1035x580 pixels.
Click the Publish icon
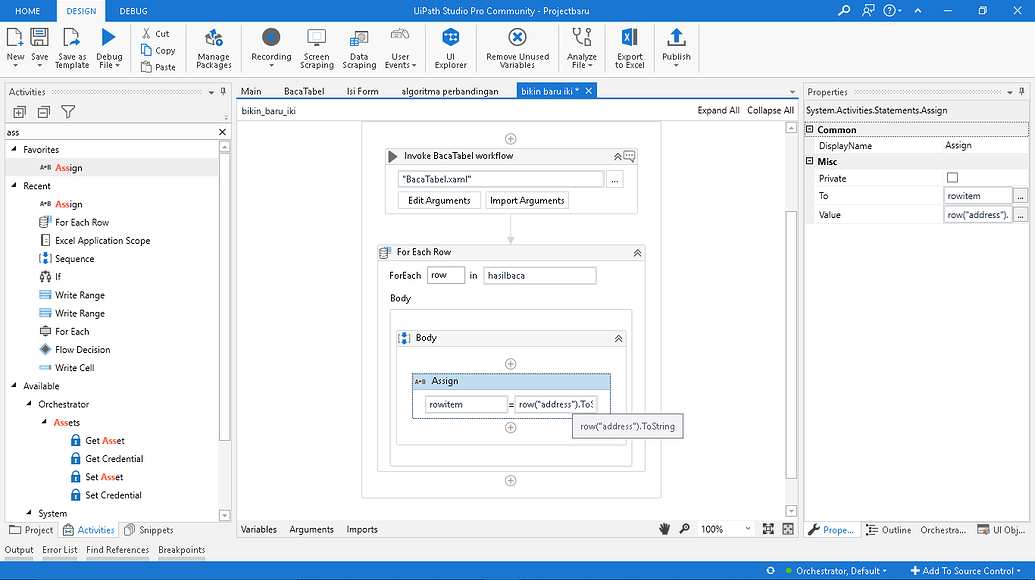(676, 38)
